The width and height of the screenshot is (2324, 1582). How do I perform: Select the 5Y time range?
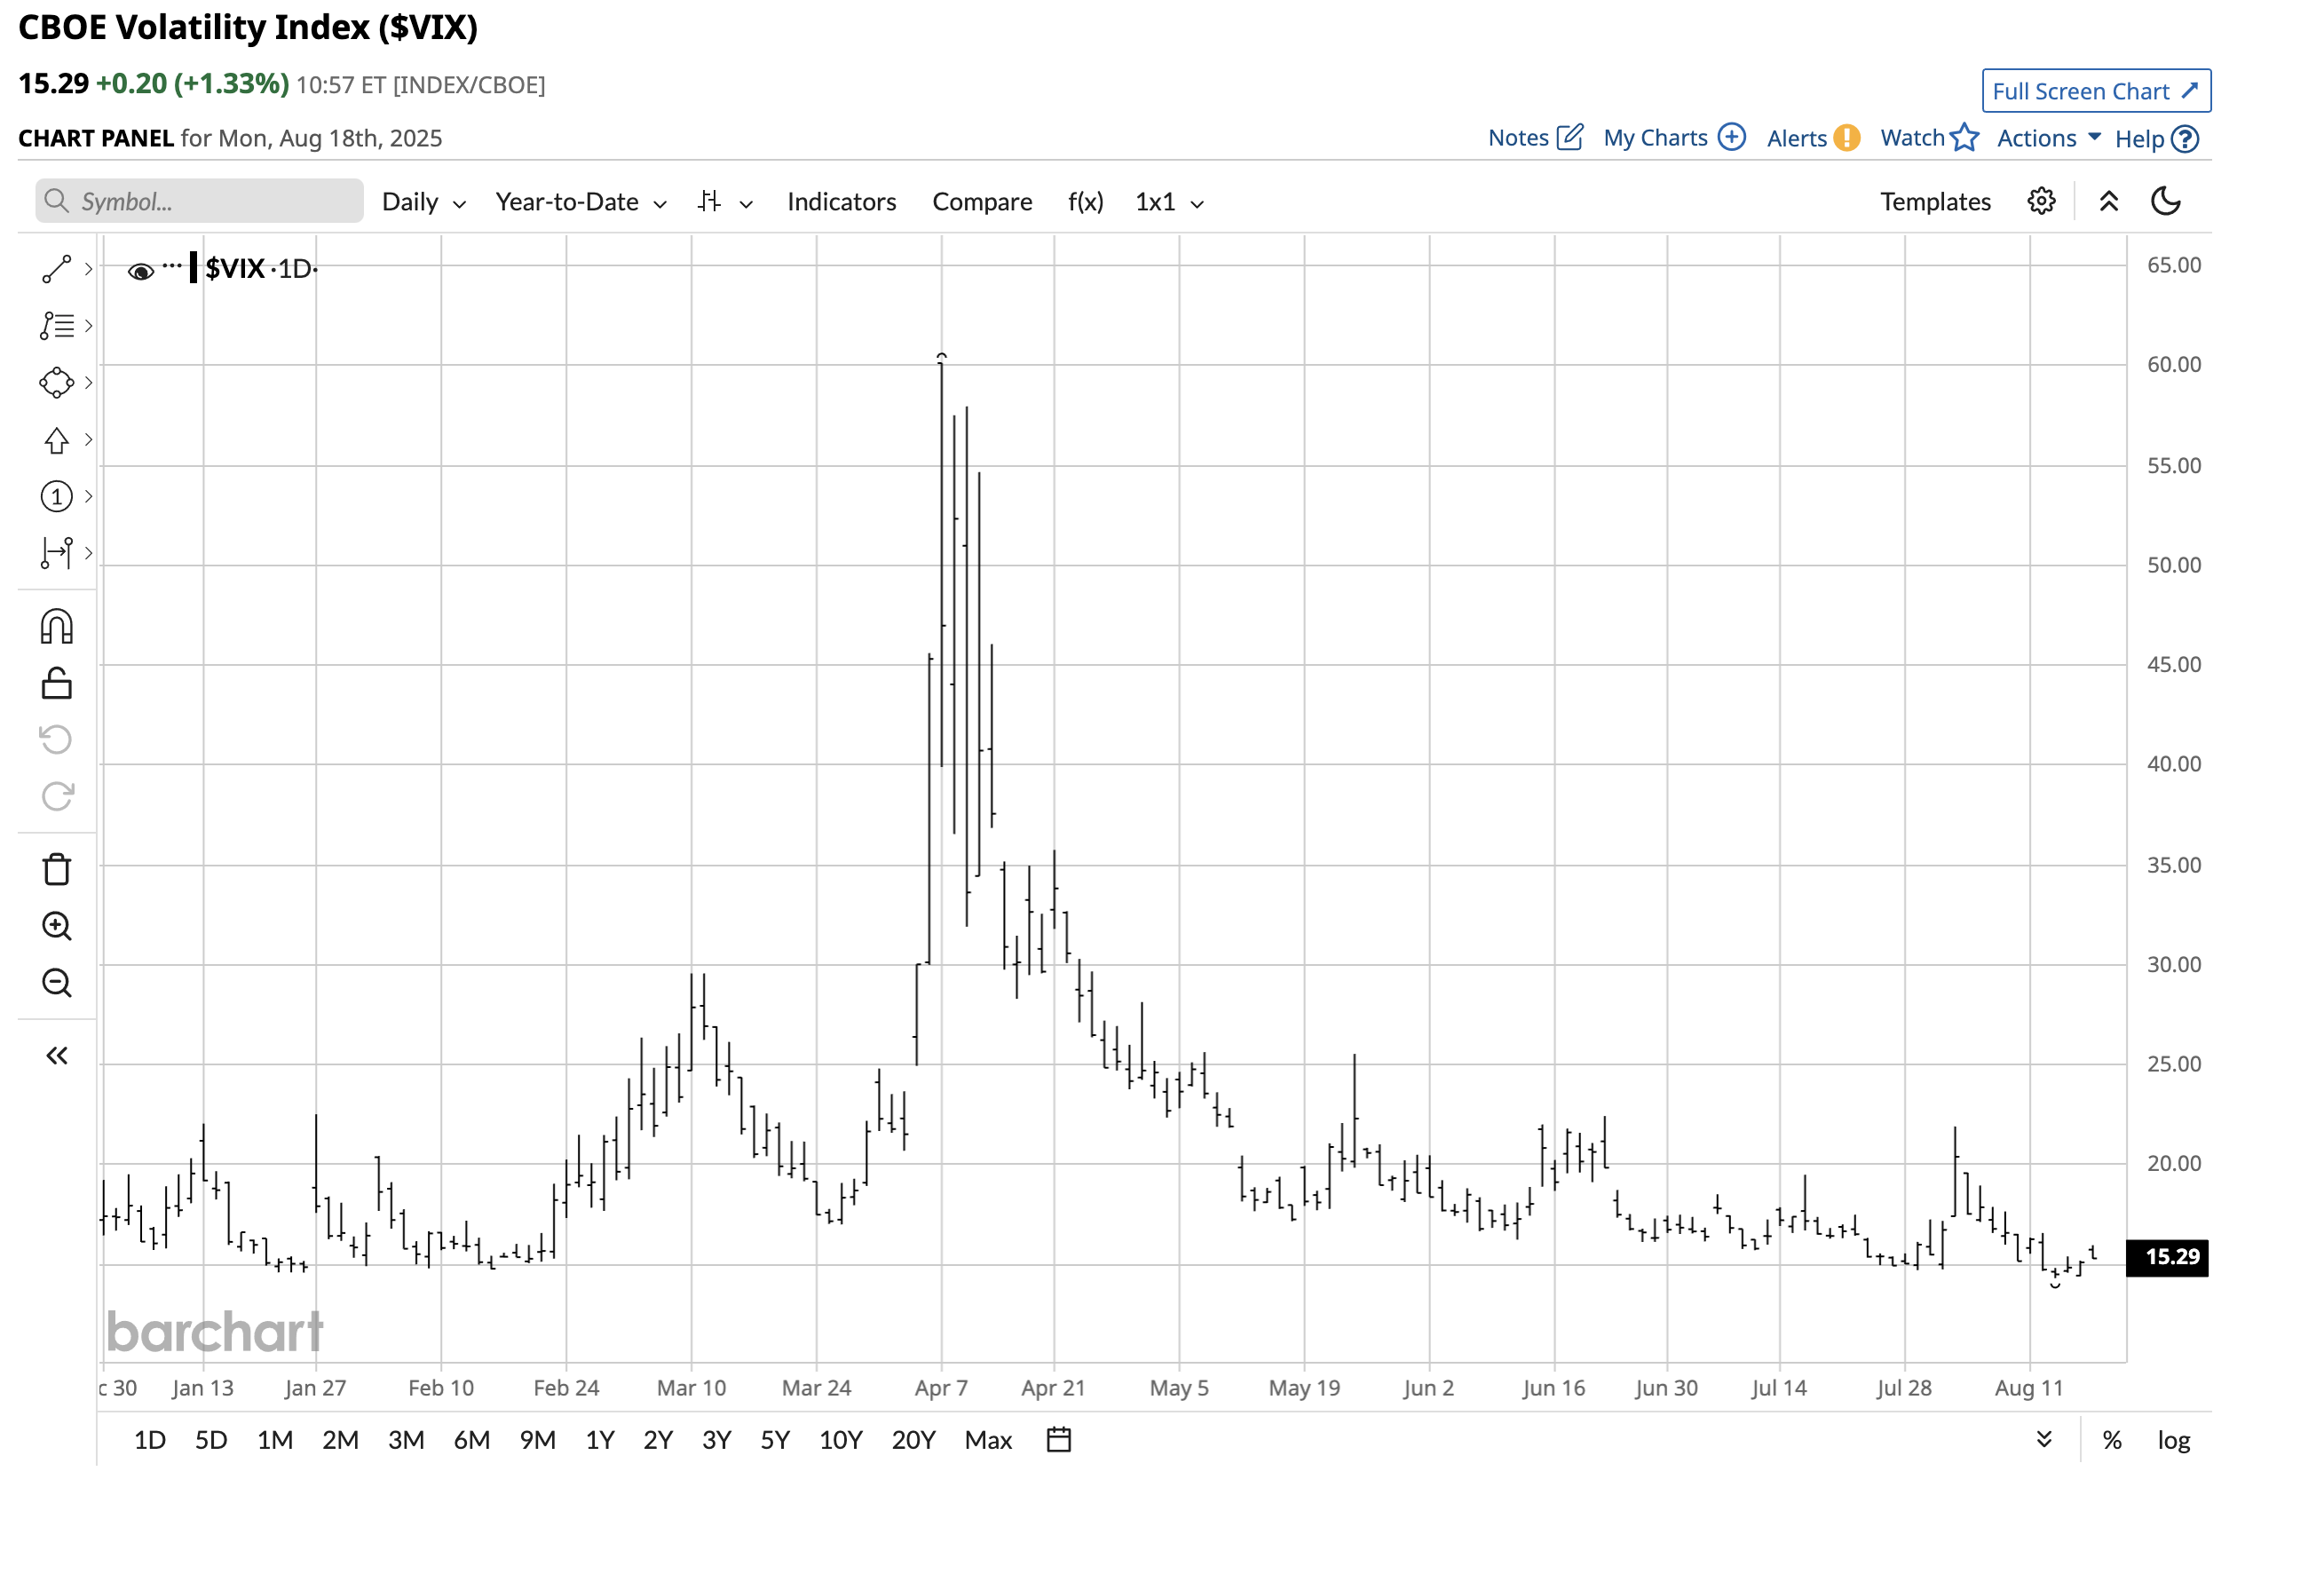775,1440
